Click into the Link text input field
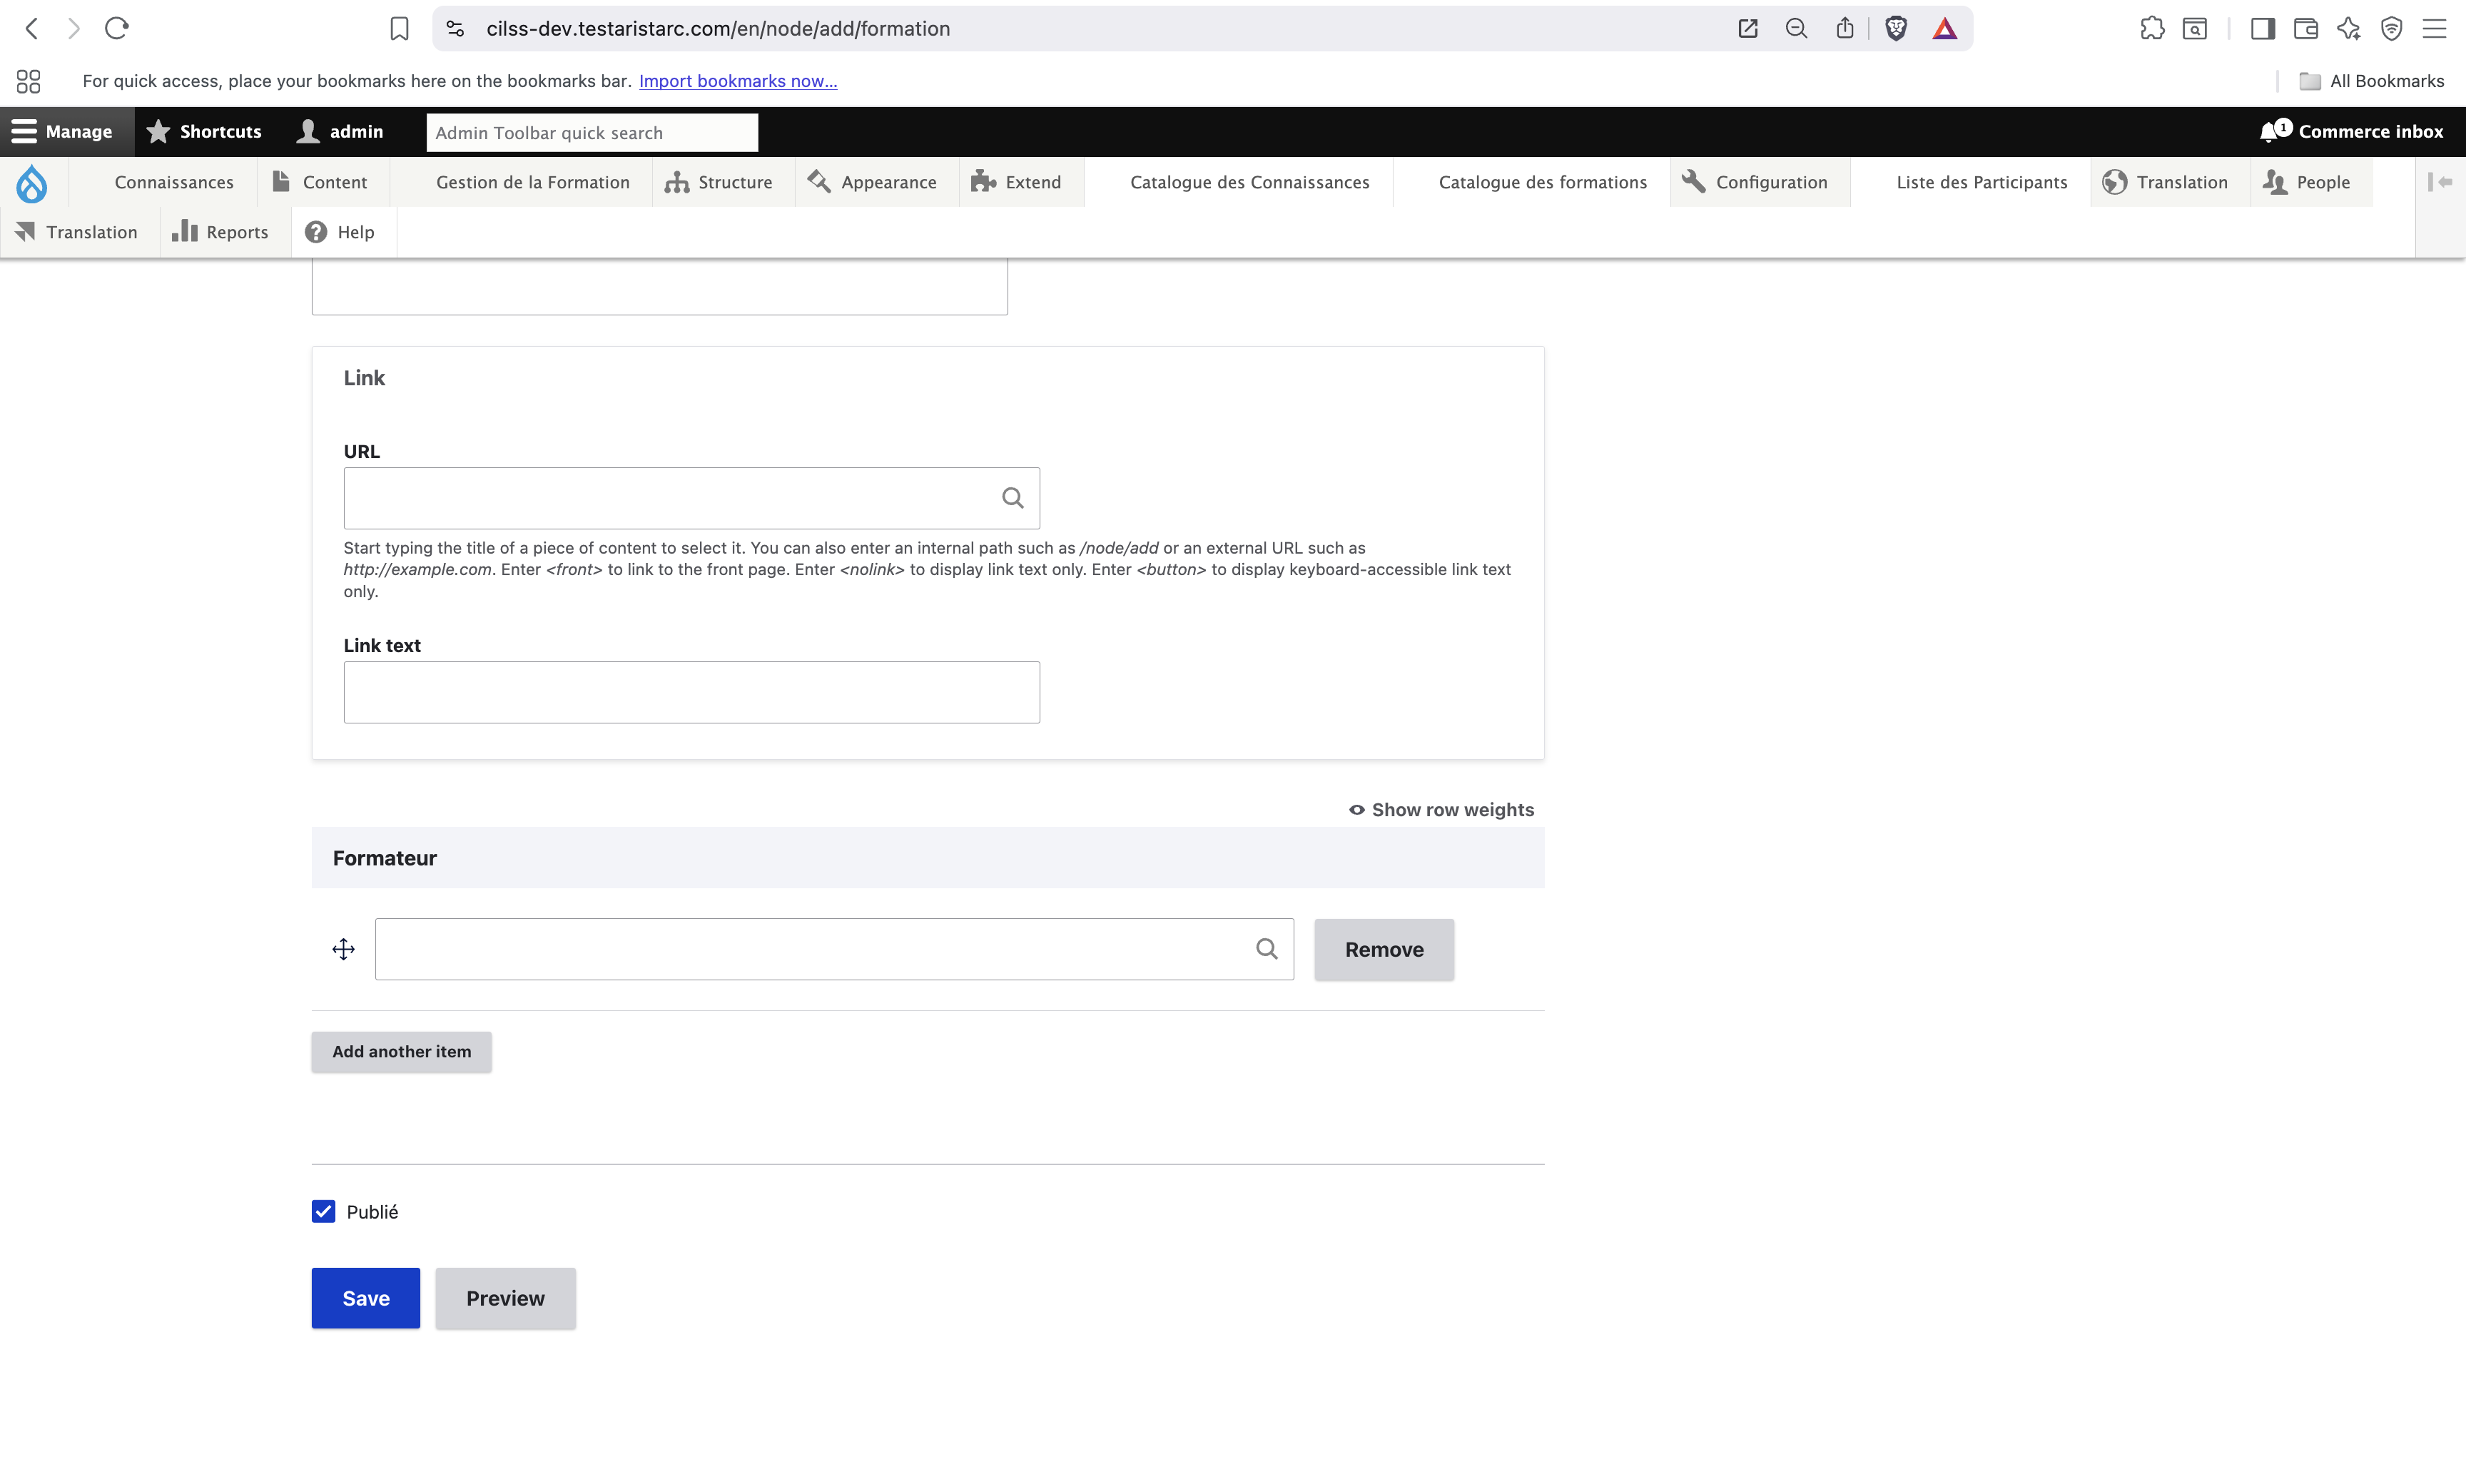Screen dimensions: 2466x1484 point(691,692)
